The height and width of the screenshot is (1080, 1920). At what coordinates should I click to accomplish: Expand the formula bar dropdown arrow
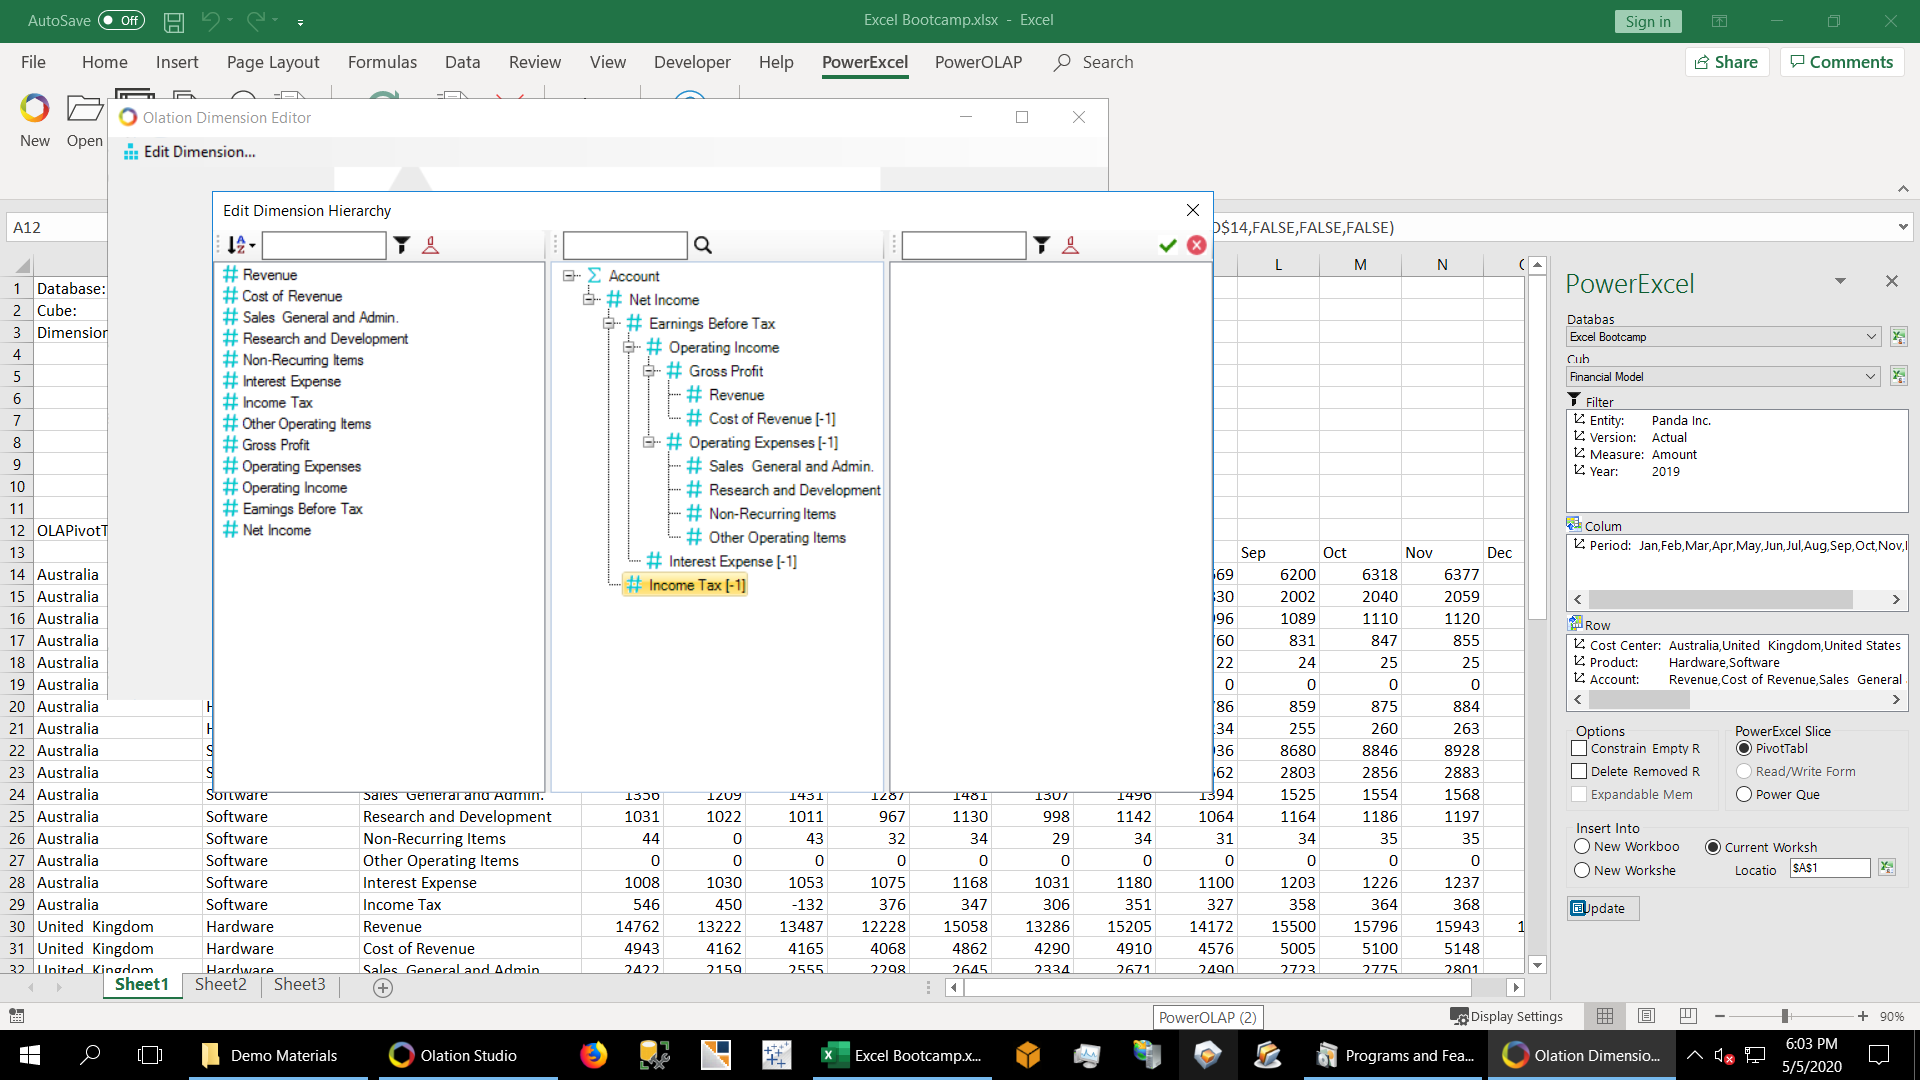1902,227
